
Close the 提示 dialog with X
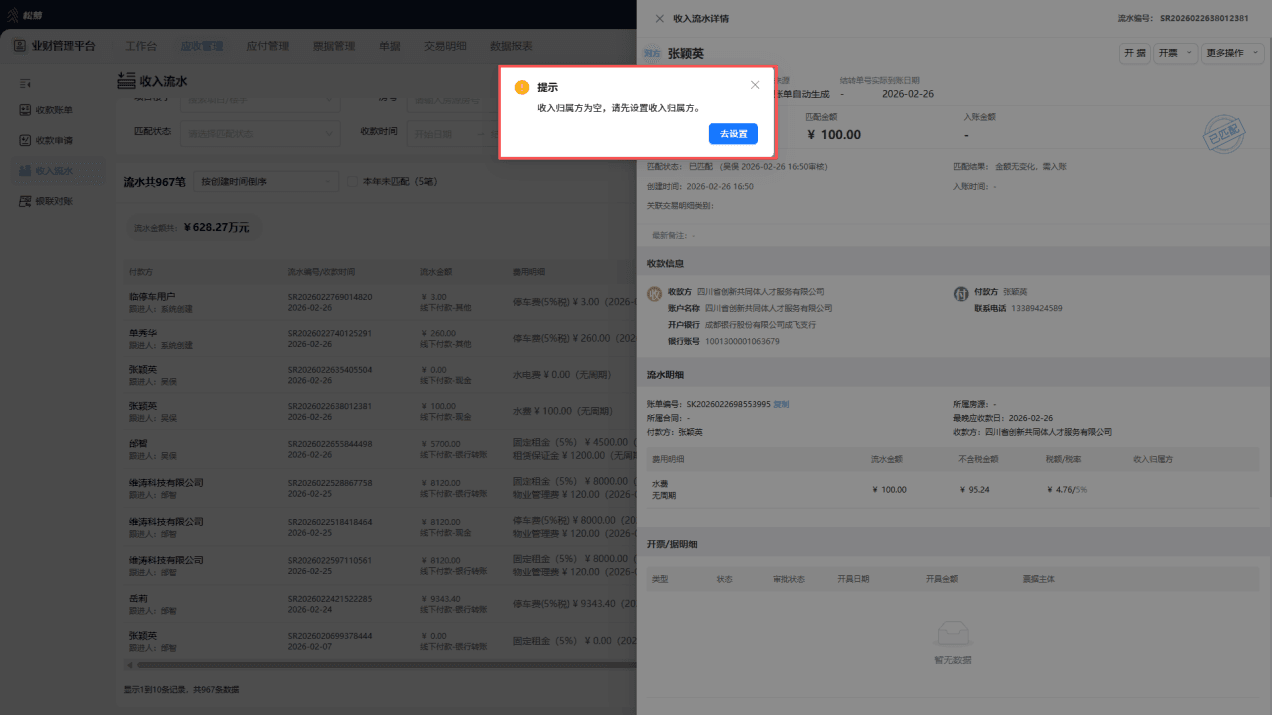tap(755, 85)
